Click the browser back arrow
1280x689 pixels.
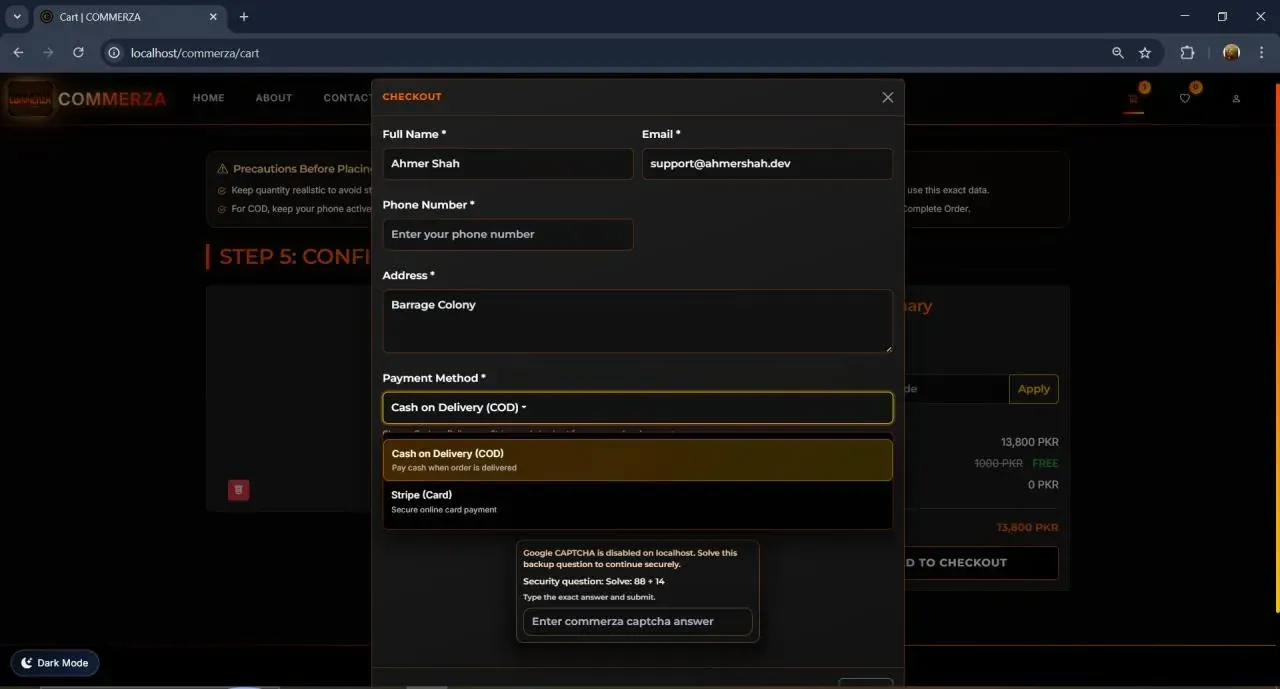tap(18, 52)
